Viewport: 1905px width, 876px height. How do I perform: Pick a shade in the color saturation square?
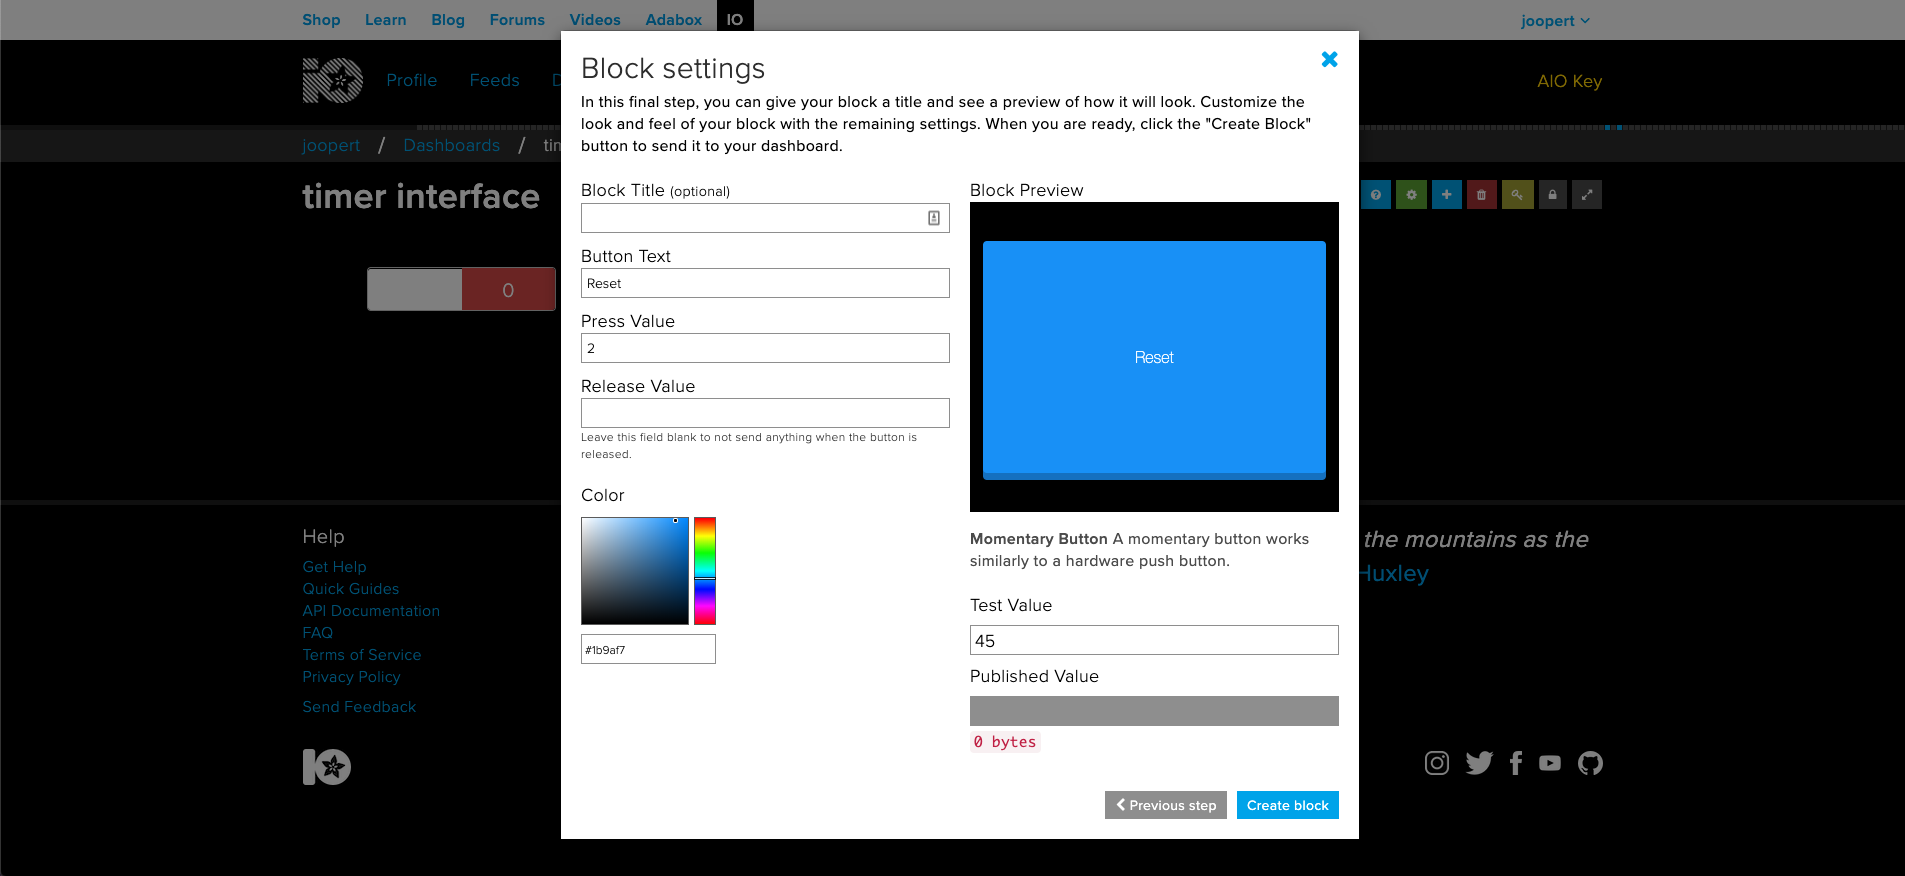coord(635,571)
